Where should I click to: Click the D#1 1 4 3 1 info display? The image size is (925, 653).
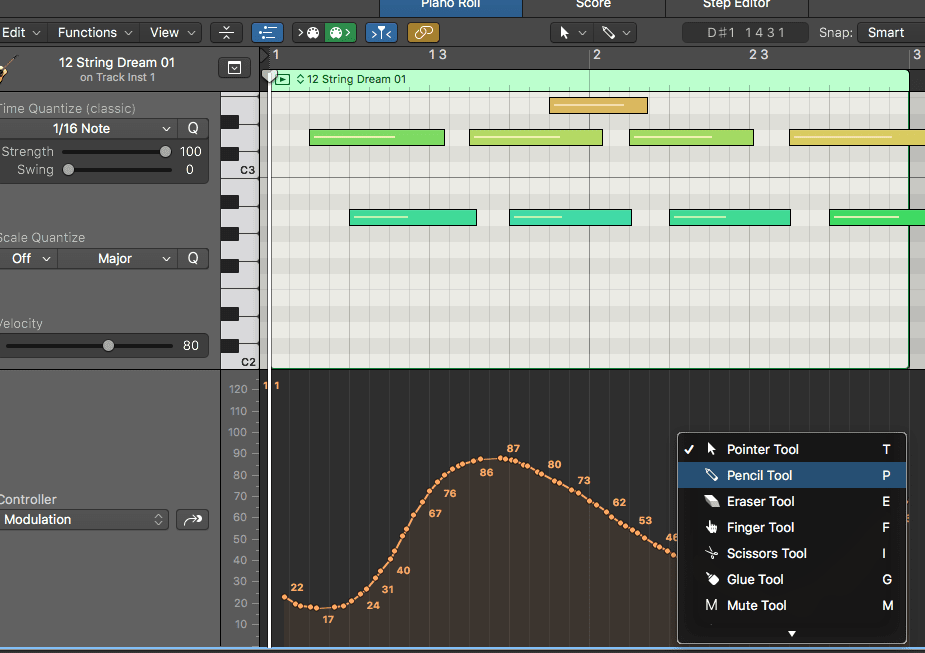(x=746, y=32)
